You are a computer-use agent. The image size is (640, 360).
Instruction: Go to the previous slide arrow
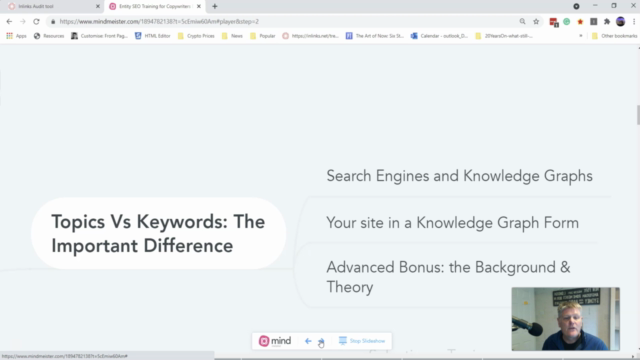click(x=308, y=341)
